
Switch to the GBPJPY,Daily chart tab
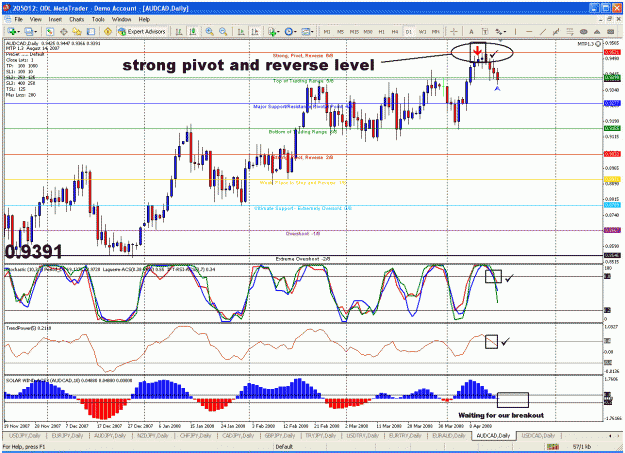[x=280, y=435]
